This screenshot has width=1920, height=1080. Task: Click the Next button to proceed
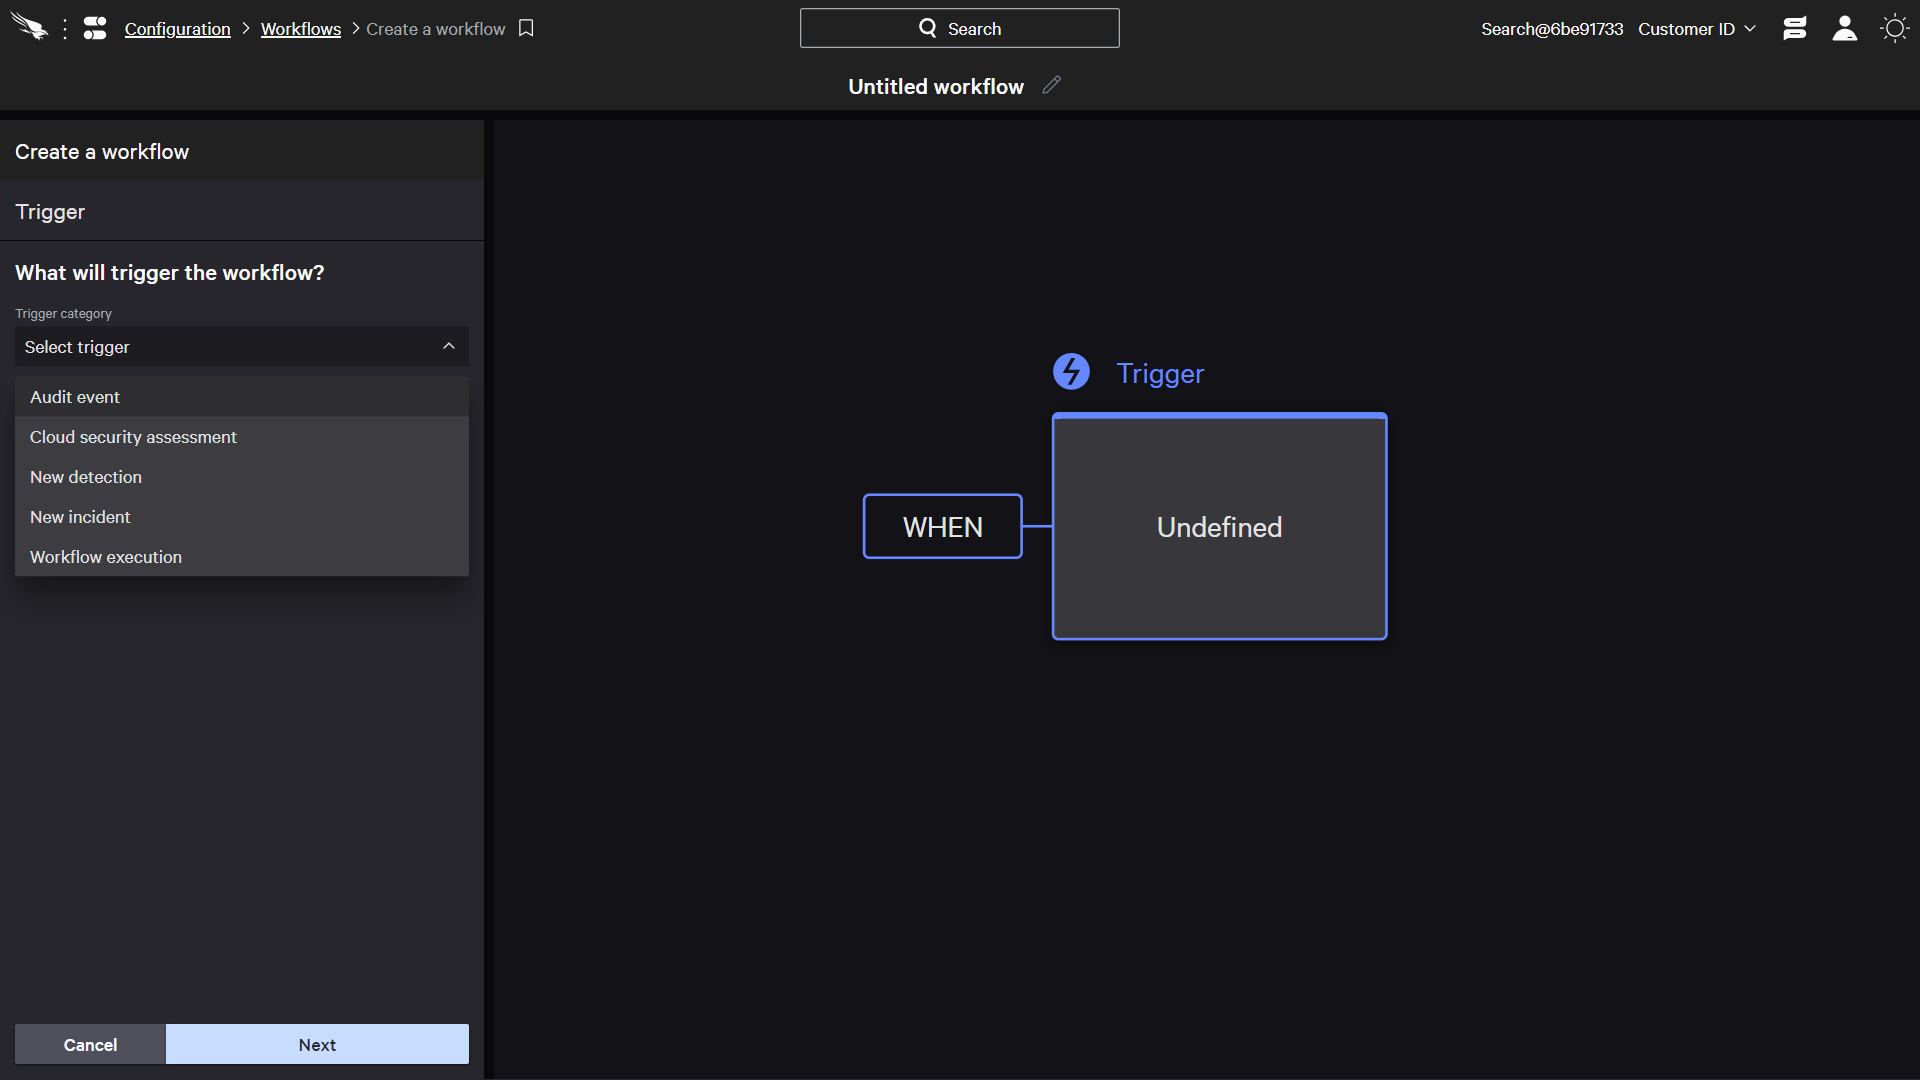(316, 1044)
